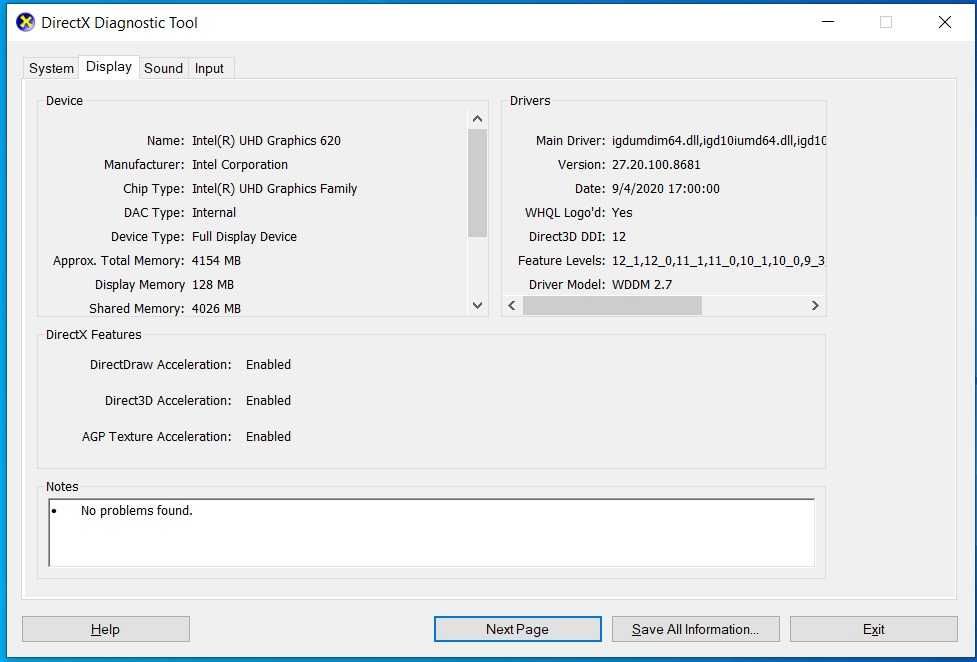
Task: Click Drivers panel scroll right arrow
Action: (x=815, y=305)
